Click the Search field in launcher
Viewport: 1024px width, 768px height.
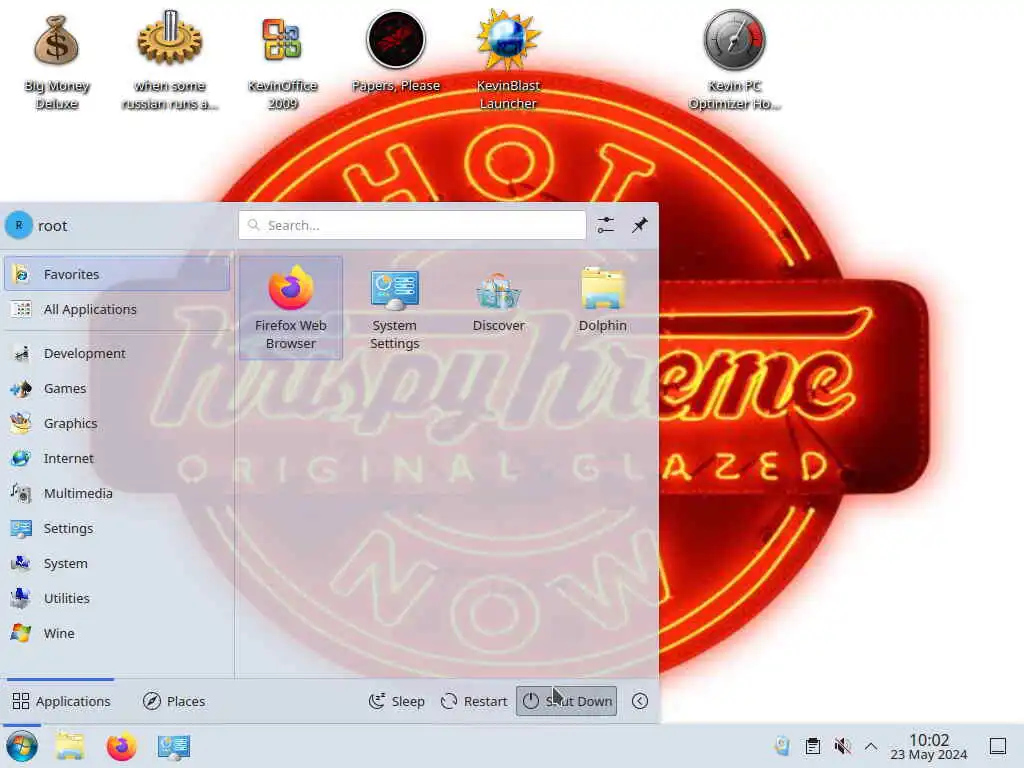[412, 225]
